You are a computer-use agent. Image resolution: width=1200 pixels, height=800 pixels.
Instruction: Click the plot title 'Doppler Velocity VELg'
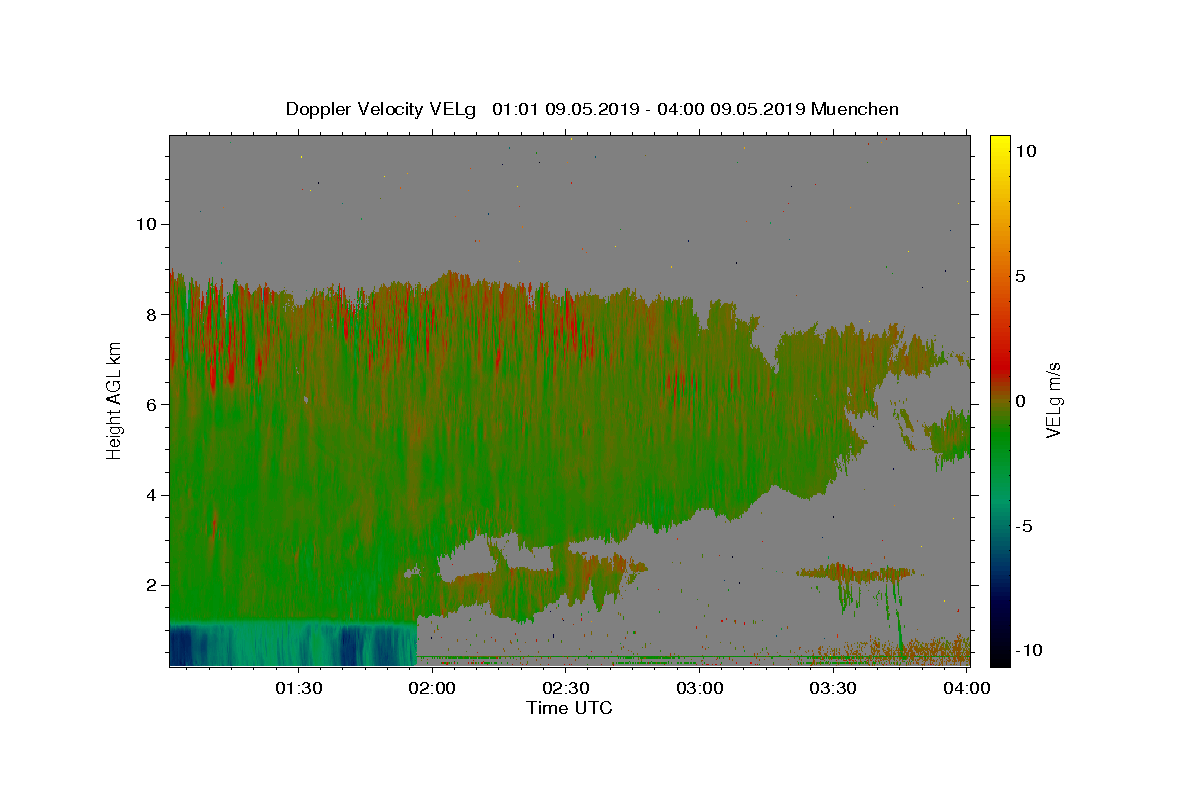(x=380, y=109)
